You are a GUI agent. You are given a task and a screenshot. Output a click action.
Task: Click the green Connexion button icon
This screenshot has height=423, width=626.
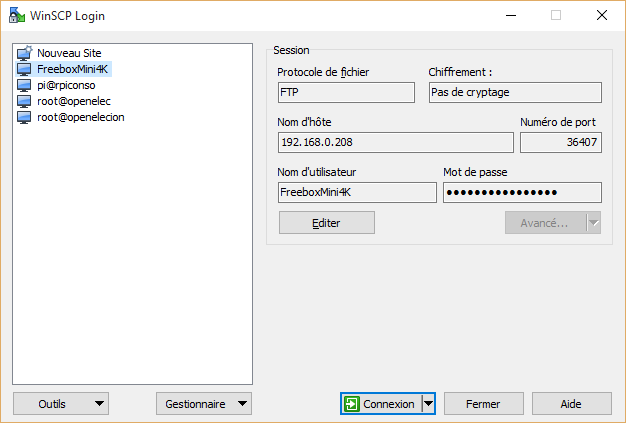pos(352,404)
